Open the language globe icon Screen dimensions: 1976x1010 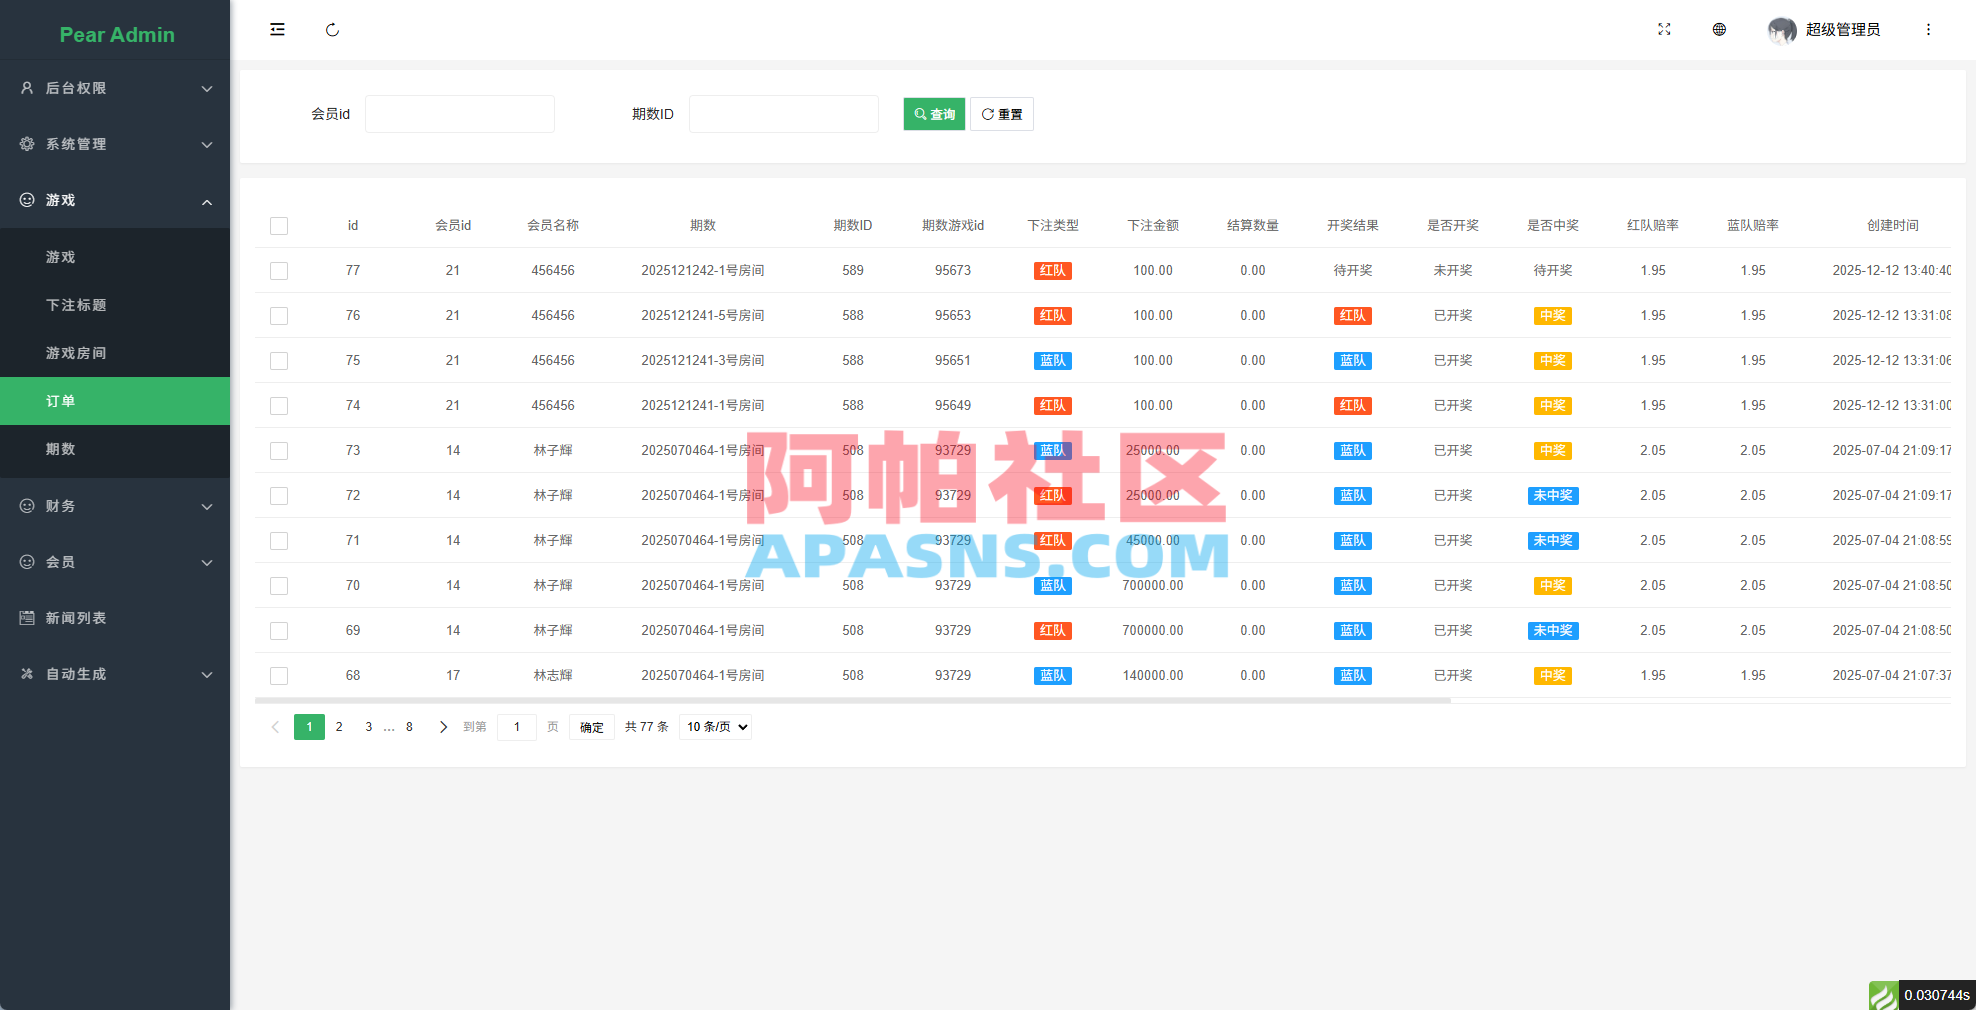1719,30
